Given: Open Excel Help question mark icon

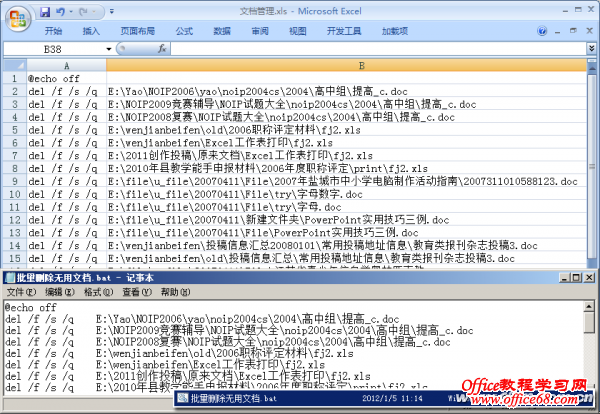Looking at the screenshot, I should click(542, 31).
